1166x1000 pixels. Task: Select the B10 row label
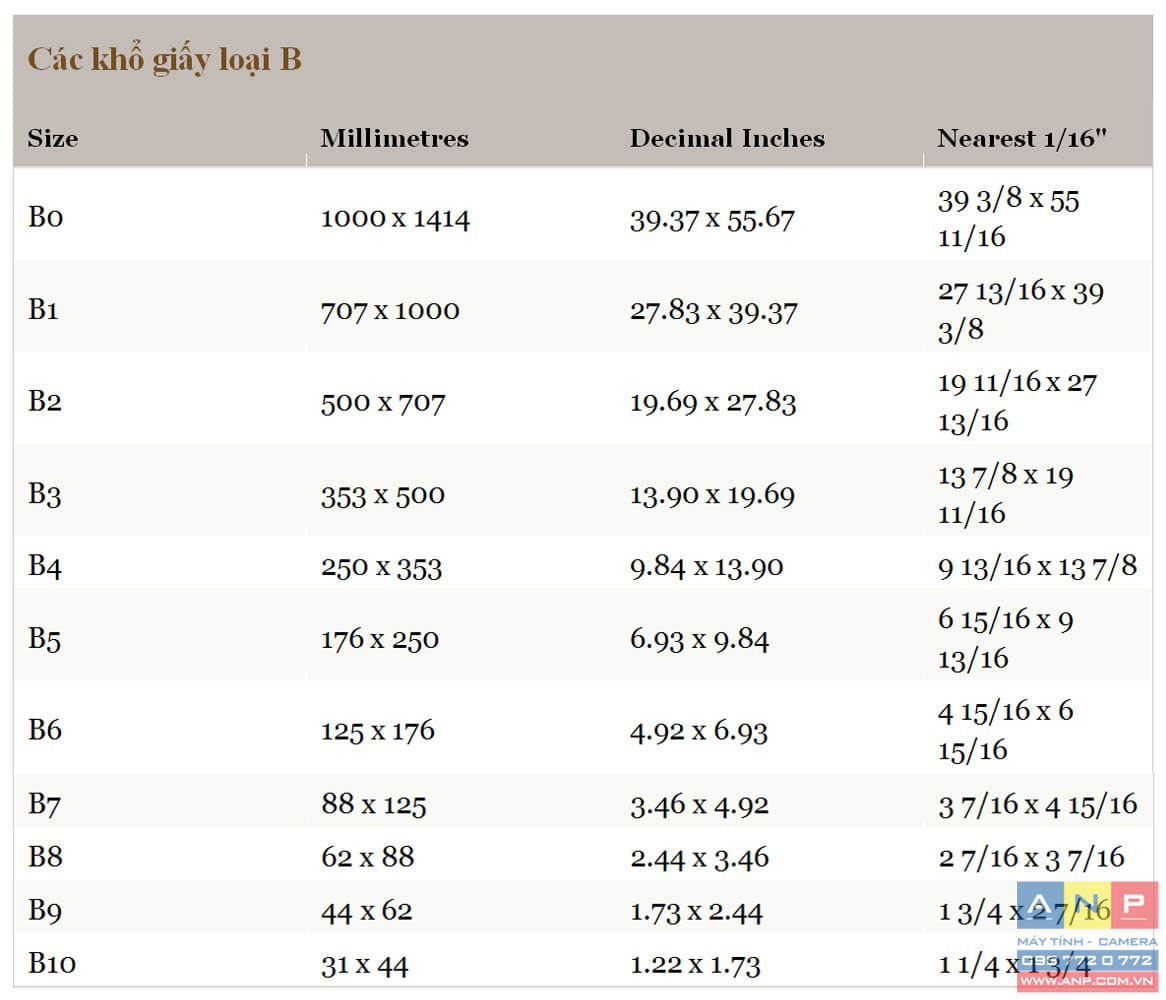[x=52, y=965]
